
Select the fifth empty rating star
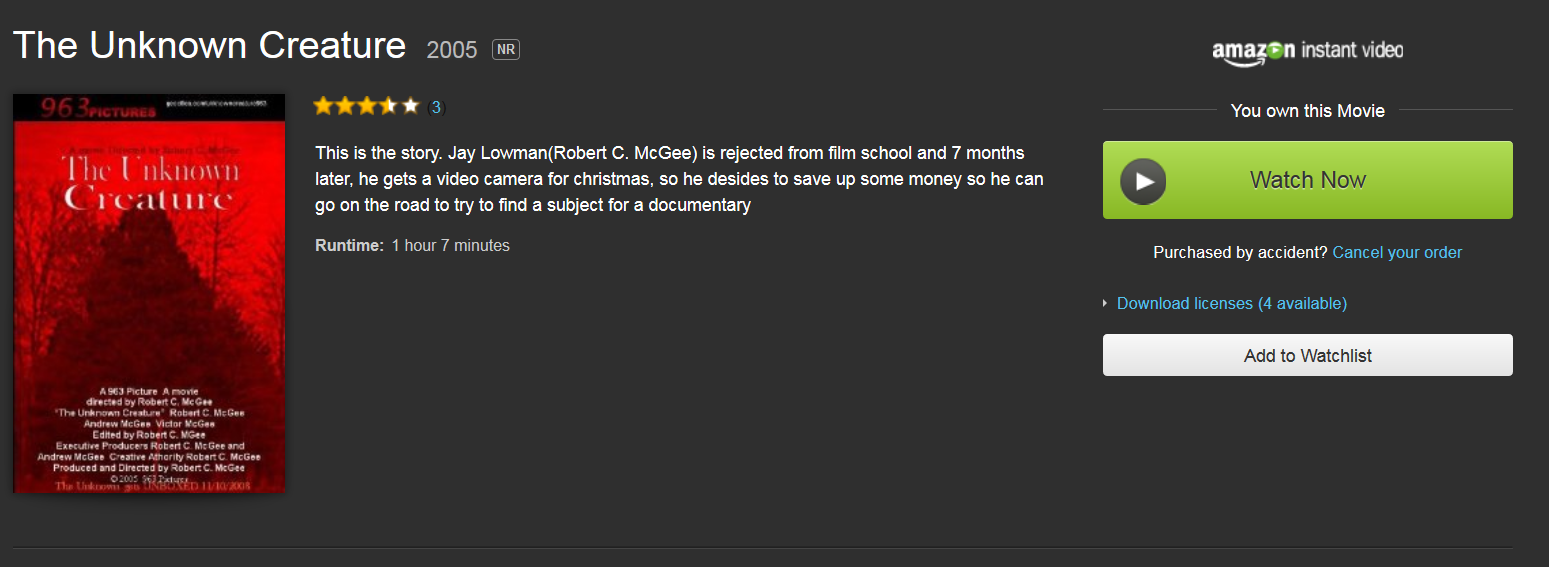(x=410, y=106)
